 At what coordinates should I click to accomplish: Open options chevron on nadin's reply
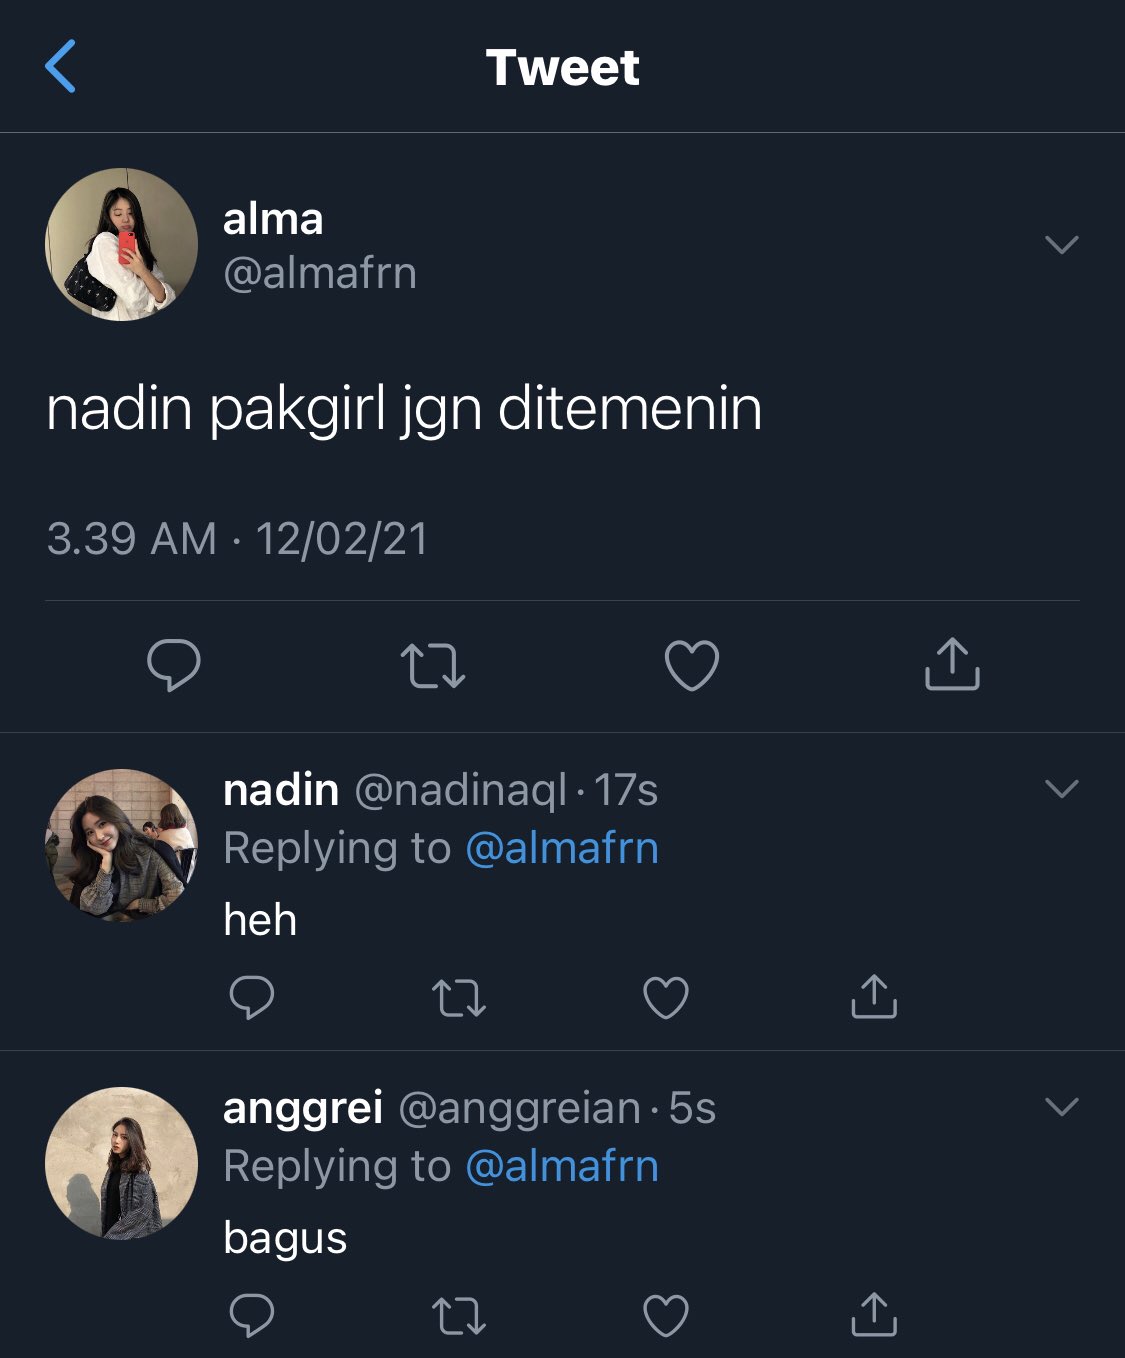coord(1061,788)
